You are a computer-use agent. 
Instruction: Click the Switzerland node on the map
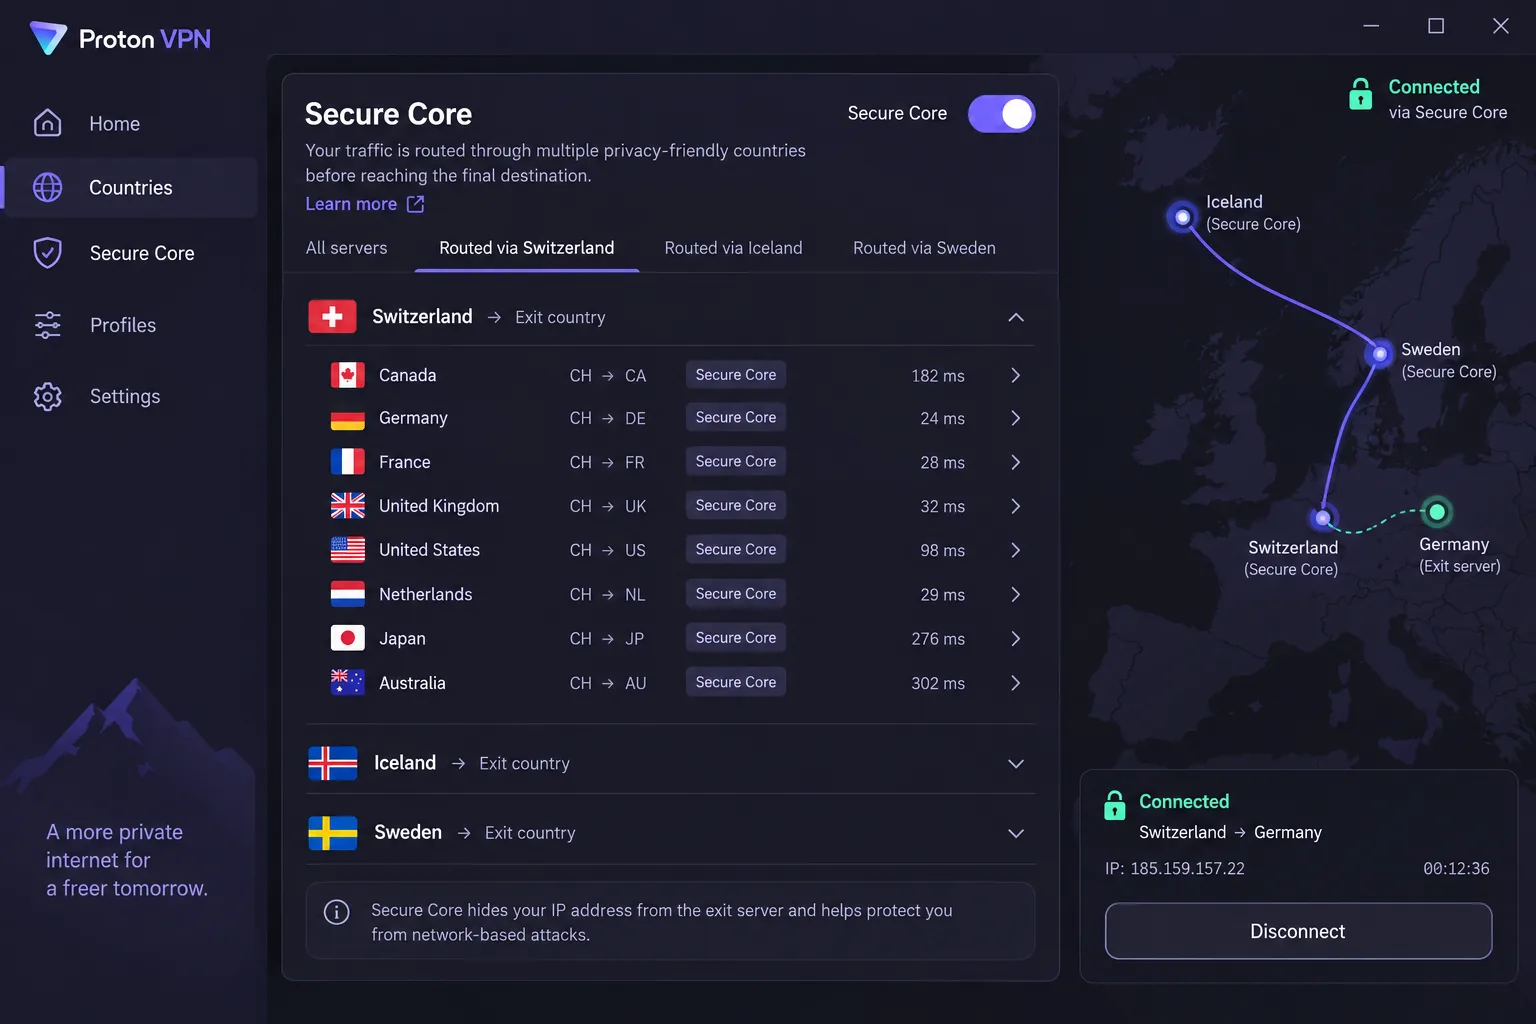(1323, 518)
